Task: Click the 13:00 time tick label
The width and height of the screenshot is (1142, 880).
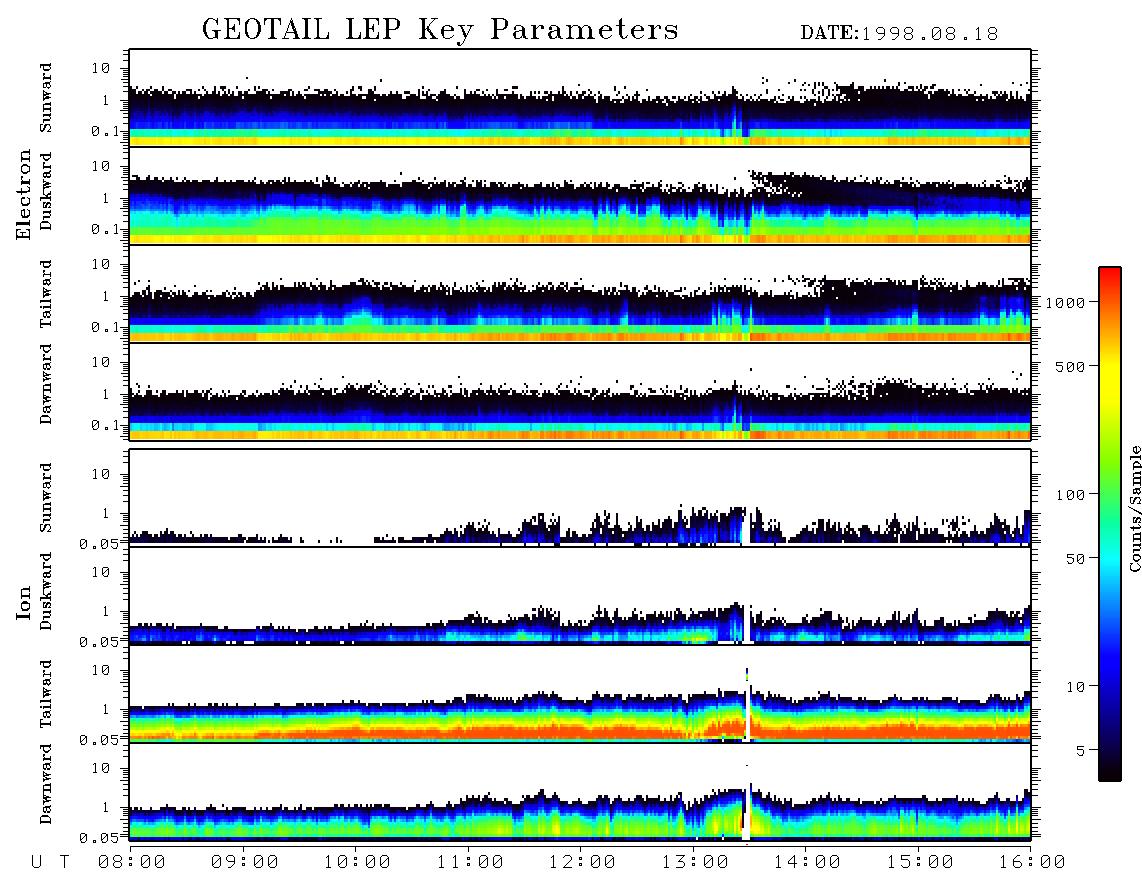Action: 695,862
